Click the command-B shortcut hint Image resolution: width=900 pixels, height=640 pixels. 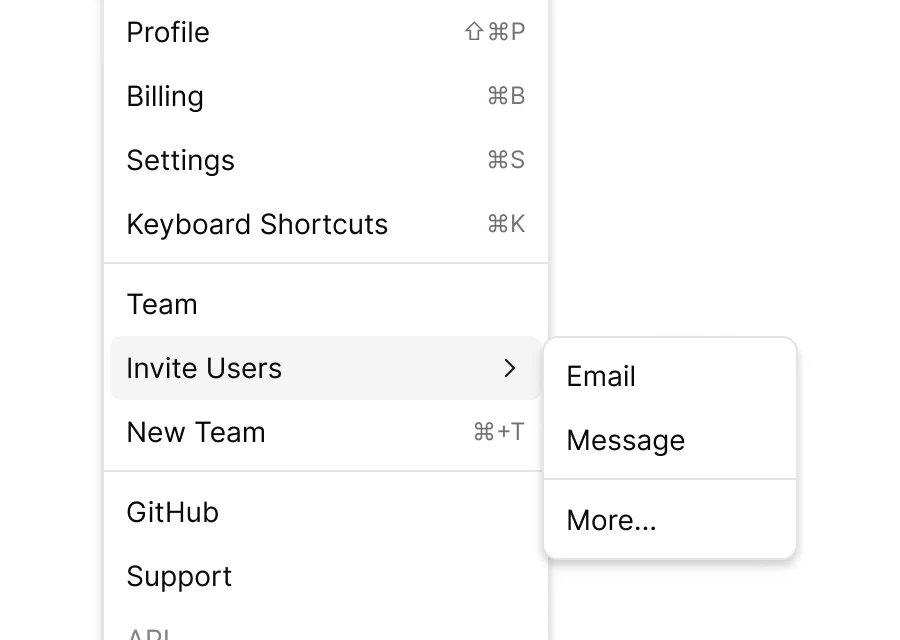coord(505,96)
